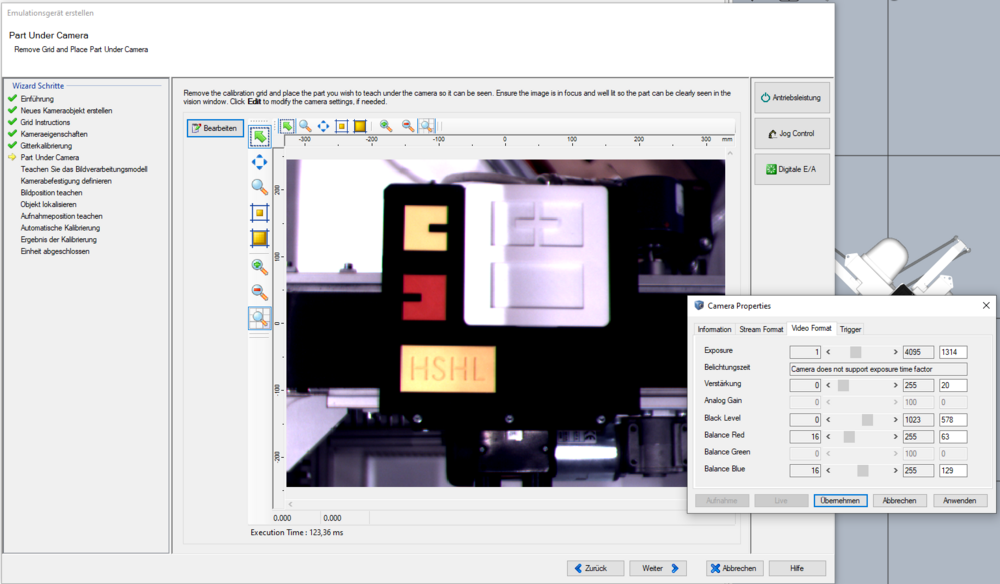Select the zoom-to-grid magnifier in vertical toolbar

coord(259,318)
